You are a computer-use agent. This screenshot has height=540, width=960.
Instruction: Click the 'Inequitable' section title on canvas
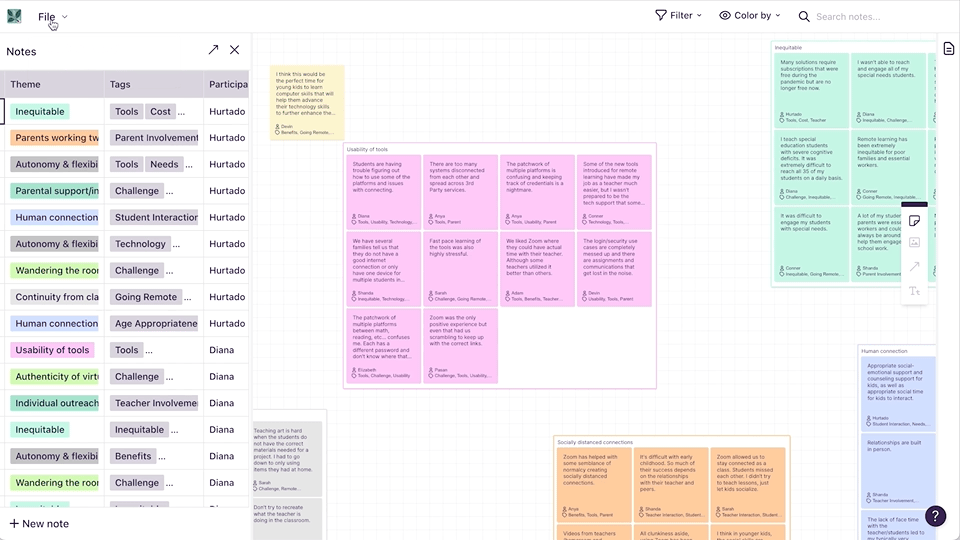pyautogui.click(x=788, y=47)
